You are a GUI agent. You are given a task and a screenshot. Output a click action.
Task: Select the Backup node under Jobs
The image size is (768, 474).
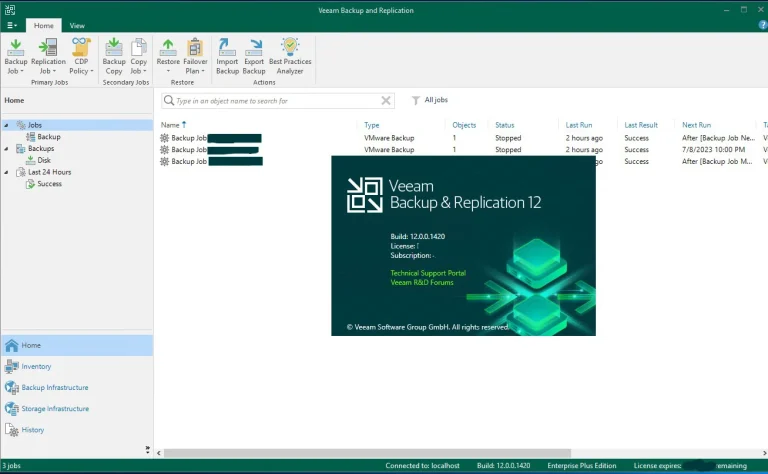(48, 137)
